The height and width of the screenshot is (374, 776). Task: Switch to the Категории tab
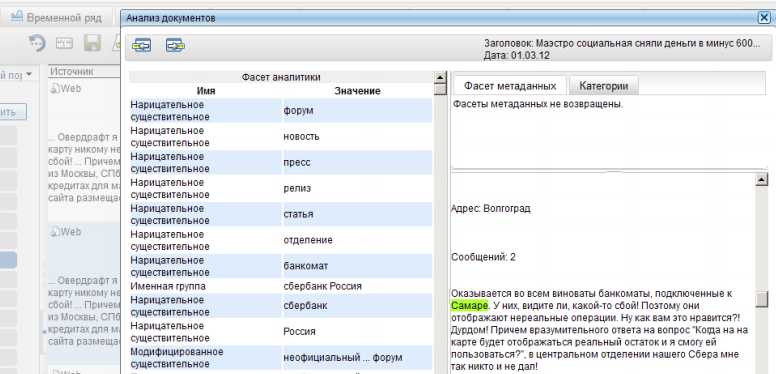[603, 86]
